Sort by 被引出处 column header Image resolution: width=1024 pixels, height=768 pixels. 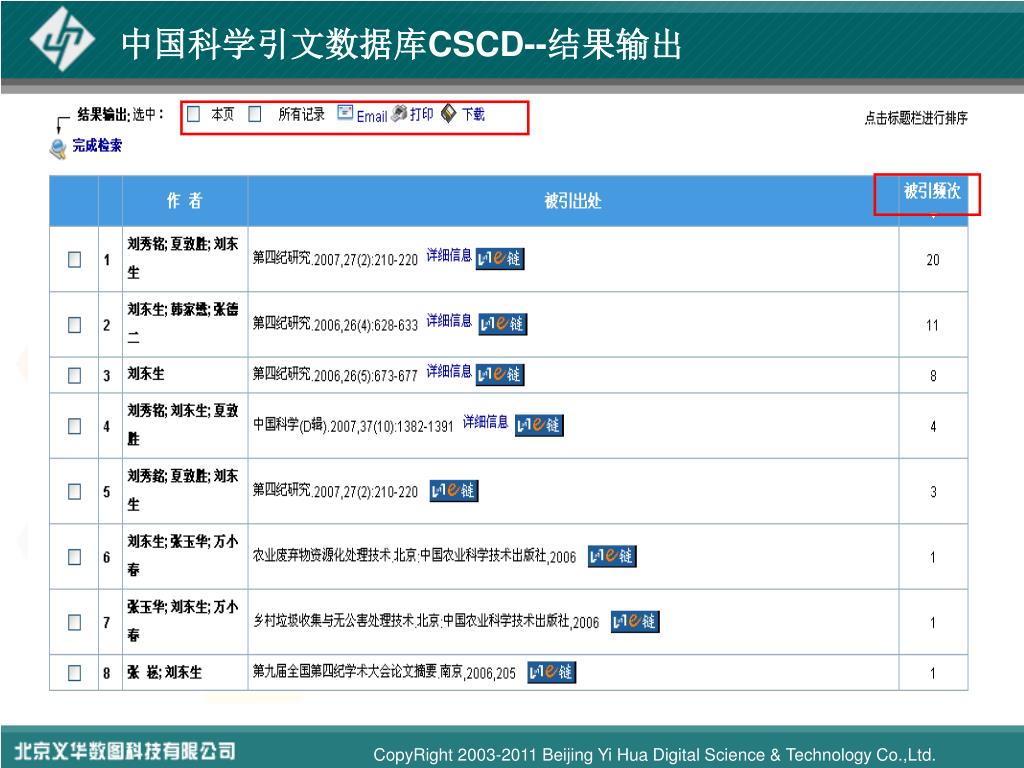(572, 201)
